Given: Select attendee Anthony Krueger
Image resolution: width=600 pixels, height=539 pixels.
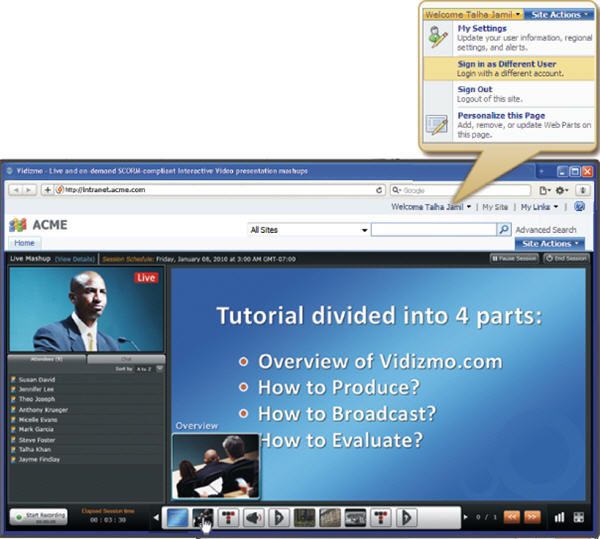Looking at the screenshot, I should coord(43,410).
